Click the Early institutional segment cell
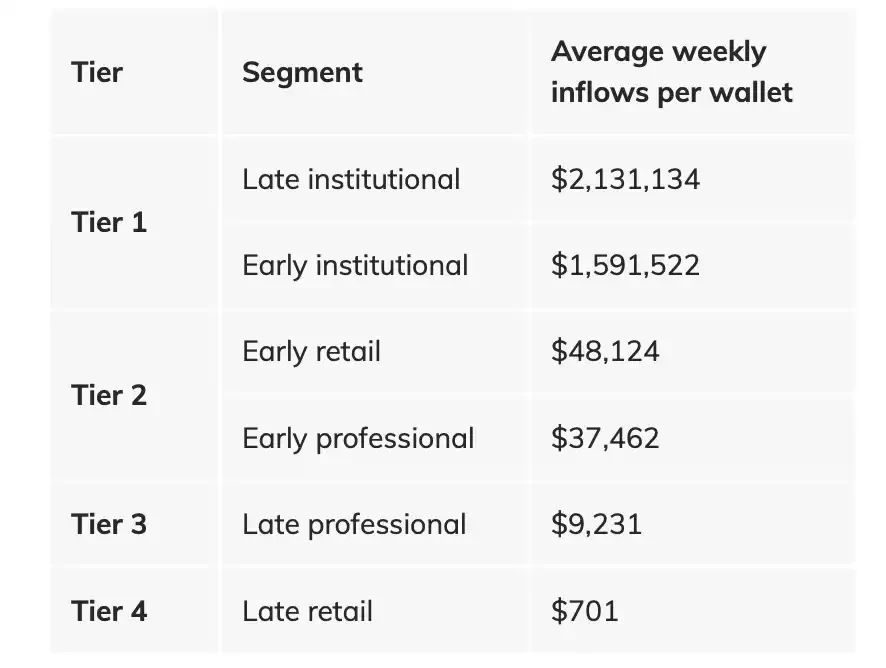 pos(355,265)
